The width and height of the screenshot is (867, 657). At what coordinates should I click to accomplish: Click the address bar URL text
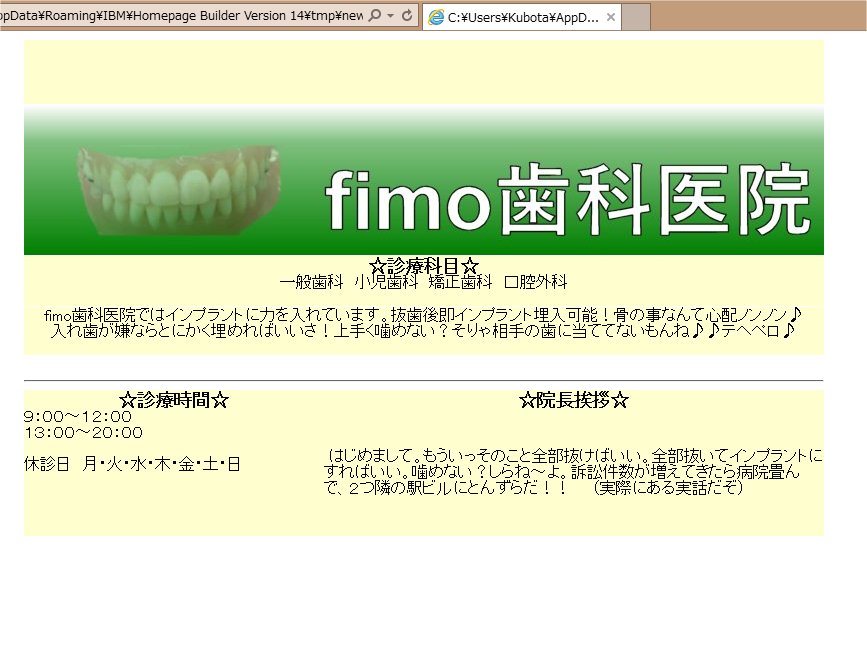[180, 16]
